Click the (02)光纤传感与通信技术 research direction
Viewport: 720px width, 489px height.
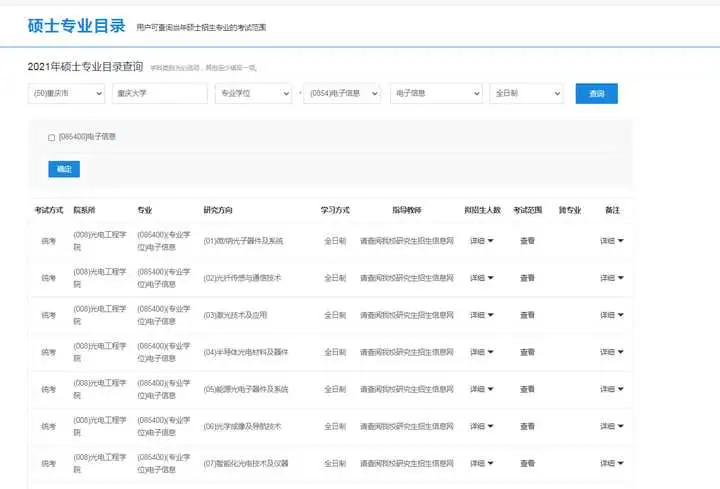tap(242, 278)
